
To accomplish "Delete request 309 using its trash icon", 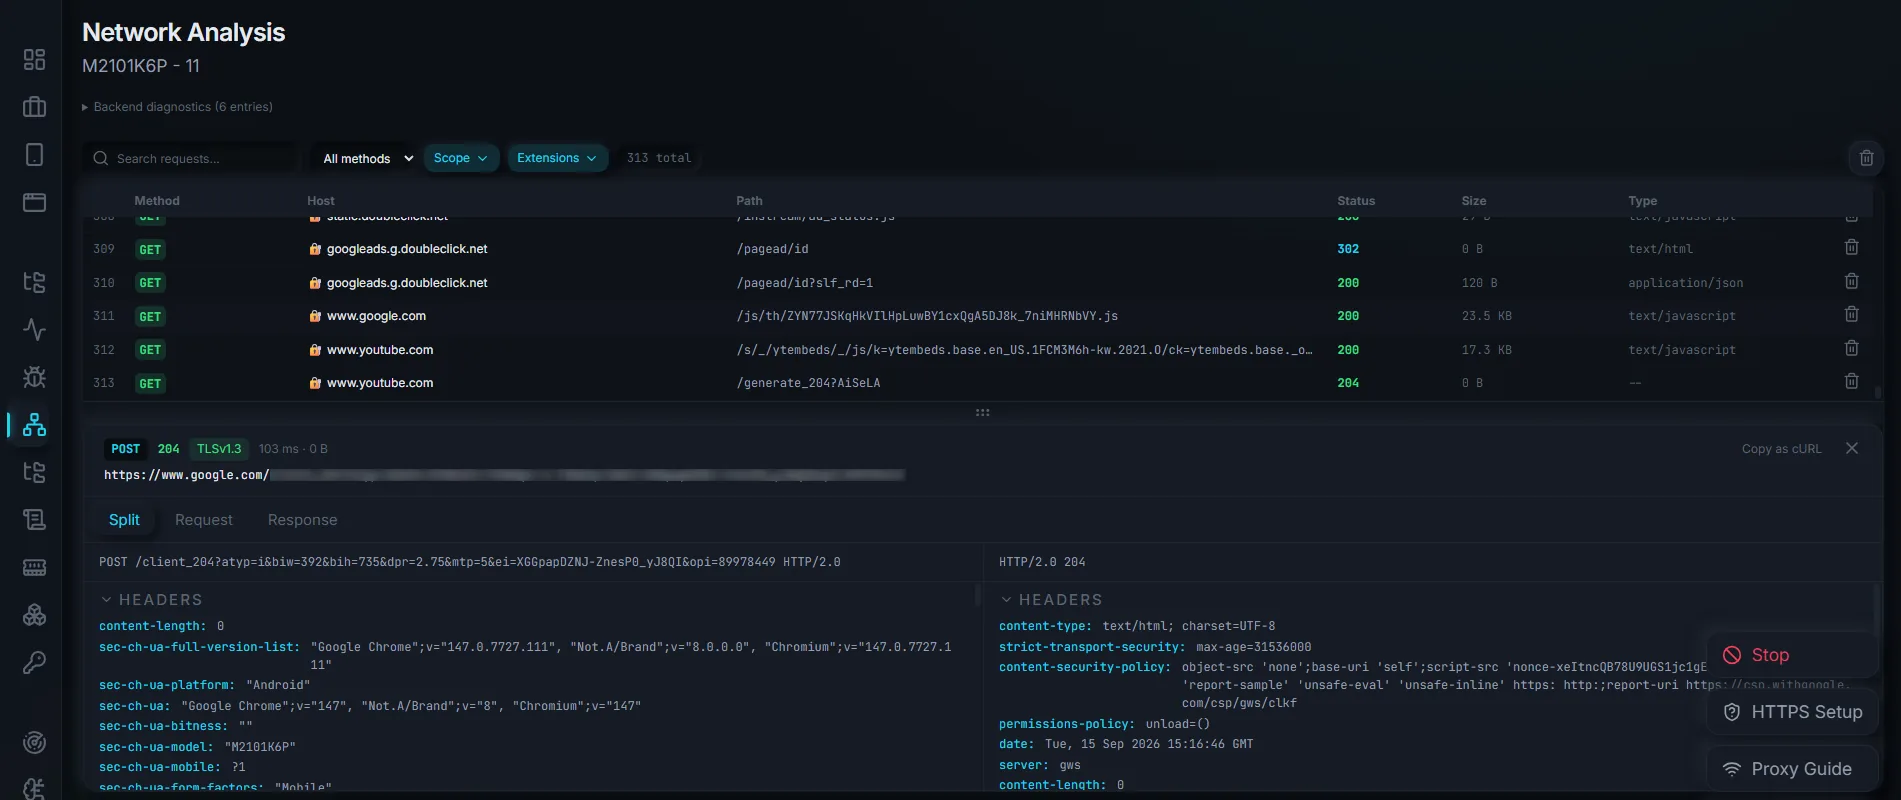I will [1851, 247].
